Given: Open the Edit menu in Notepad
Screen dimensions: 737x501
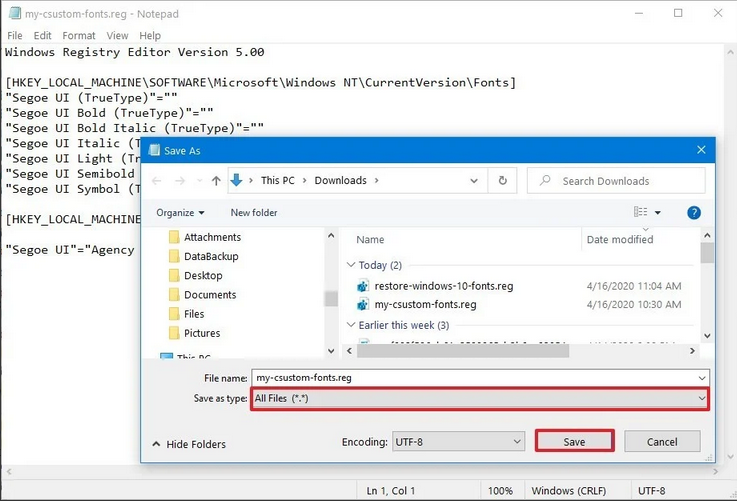Looking at the screenshot, I should pyautogui.click(x=42, y=36).
